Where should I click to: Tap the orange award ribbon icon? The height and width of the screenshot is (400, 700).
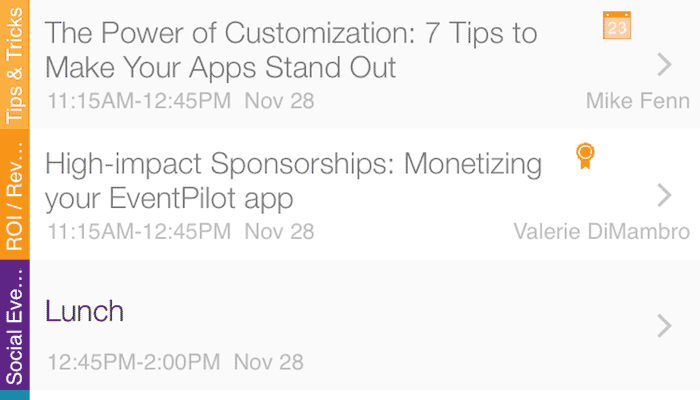point(585,156)
